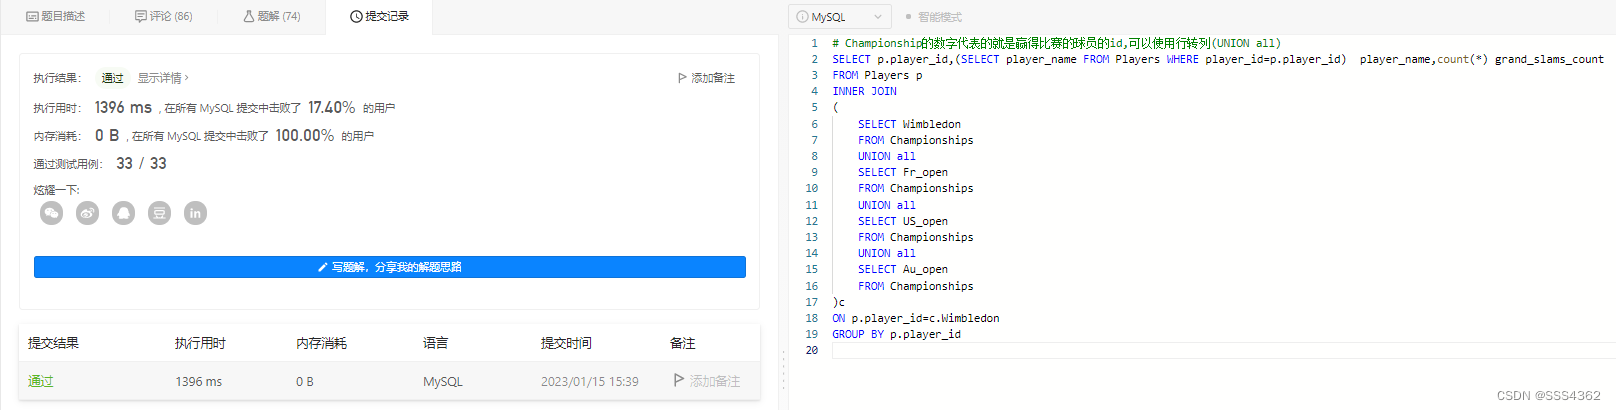Click the 执行用时 column header
Screen dimensions: 1616x410
201,343
